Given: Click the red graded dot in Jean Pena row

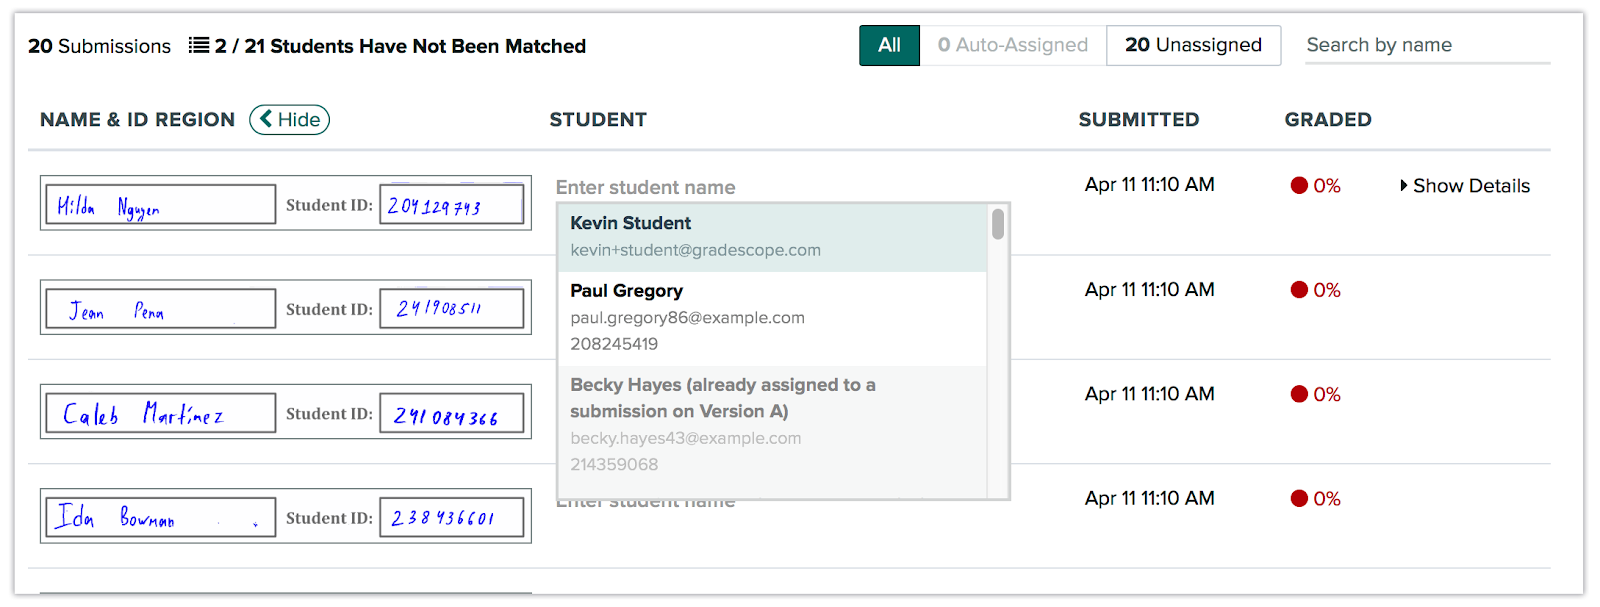Looking at the screenshot, I should click(x=1299, y=290).
